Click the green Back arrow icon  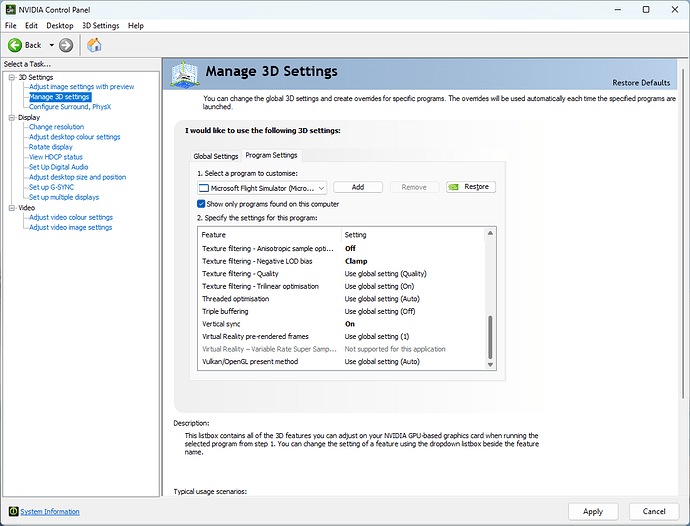coord(15,45)
